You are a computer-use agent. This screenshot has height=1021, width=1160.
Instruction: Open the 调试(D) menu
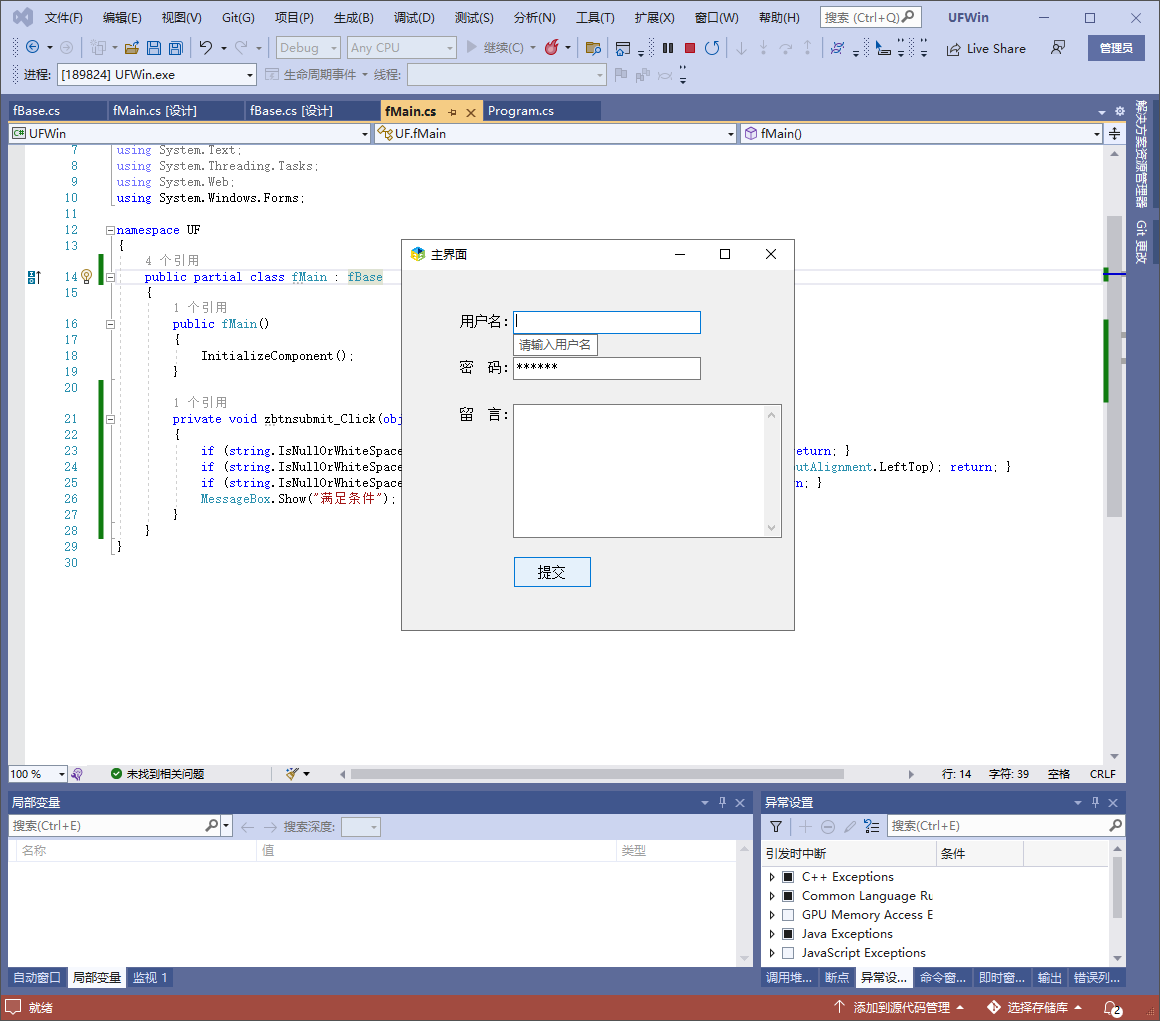pos(414,18)
